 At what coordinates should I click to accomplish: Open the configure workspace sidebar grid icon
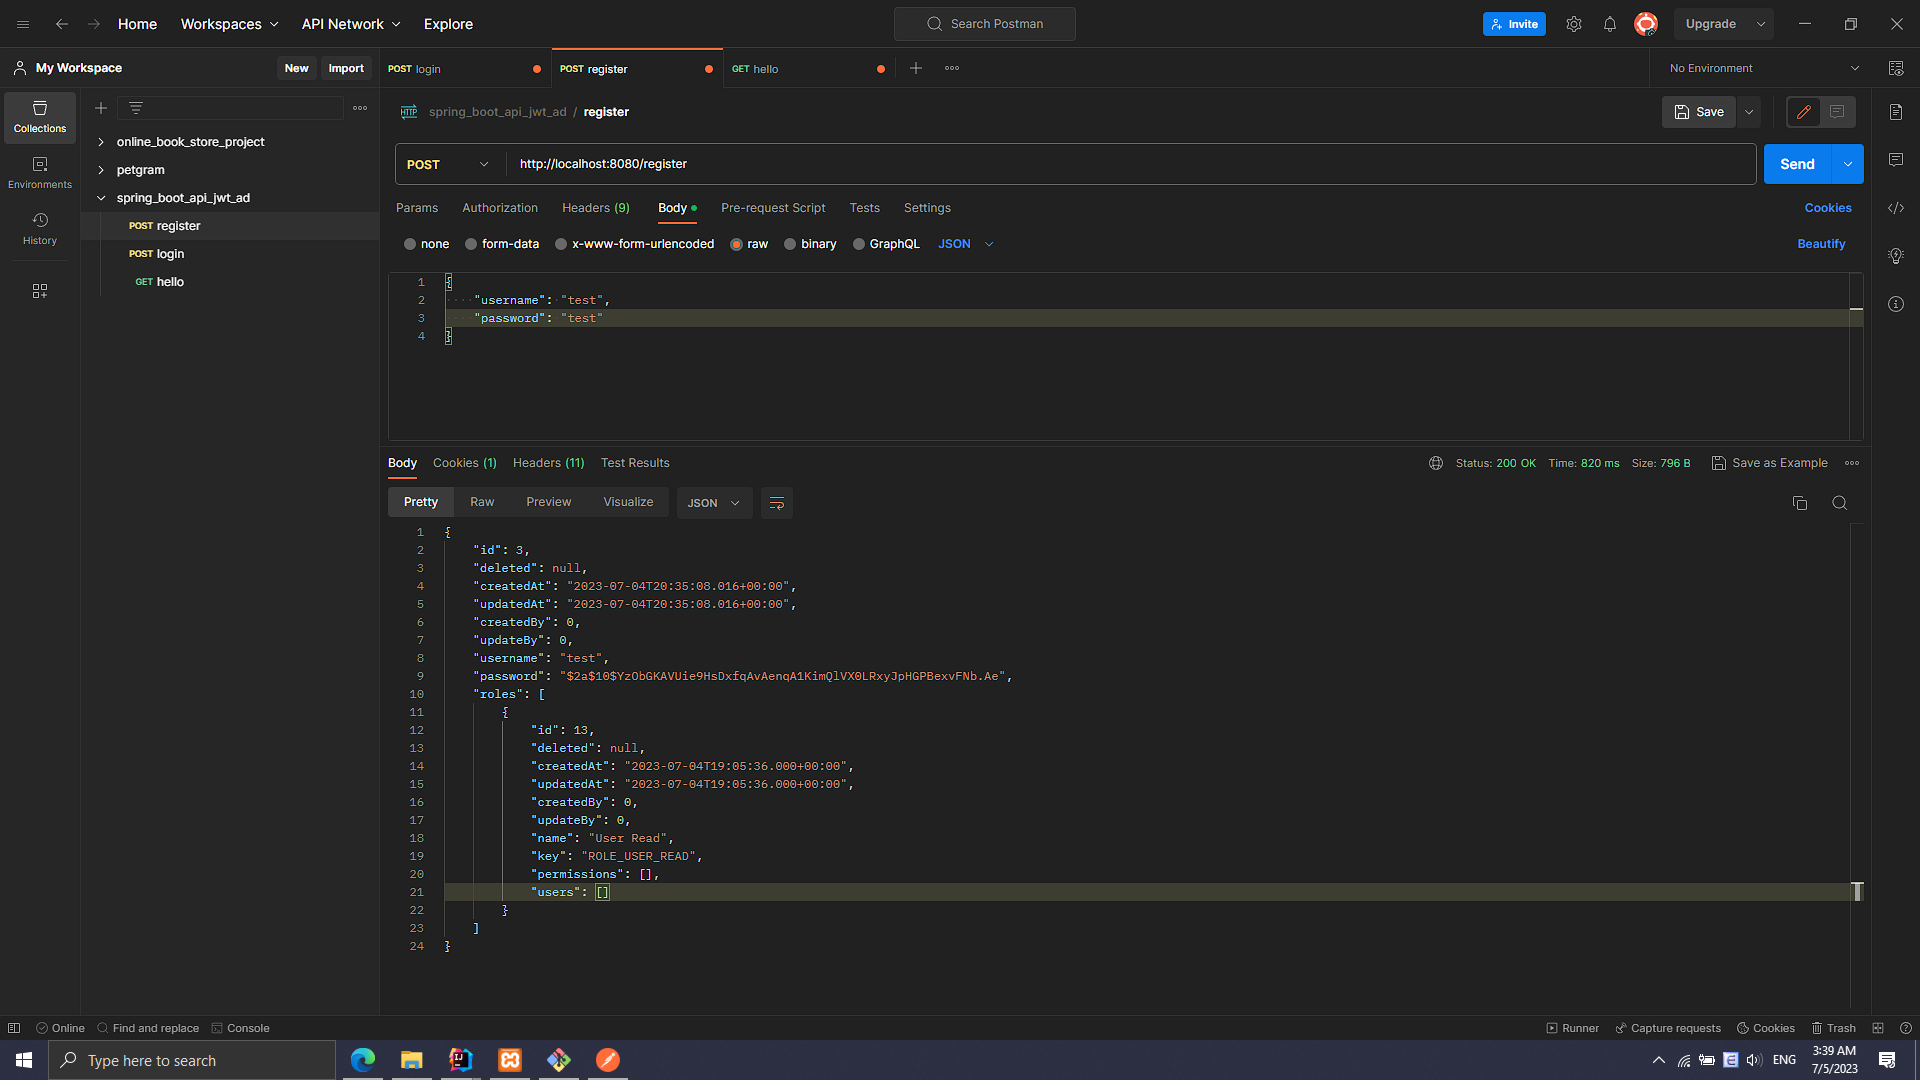point(40,291)
